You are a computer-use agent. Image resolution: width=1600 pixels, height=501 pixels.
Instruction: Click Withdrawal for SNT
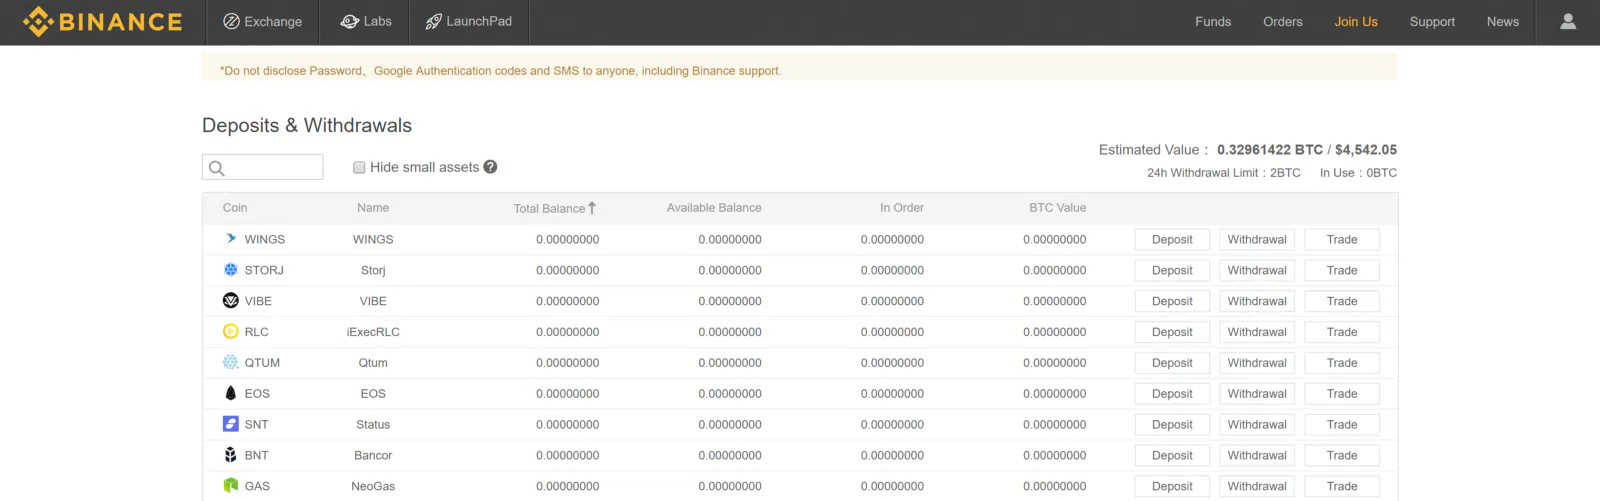click(1257, 425)
